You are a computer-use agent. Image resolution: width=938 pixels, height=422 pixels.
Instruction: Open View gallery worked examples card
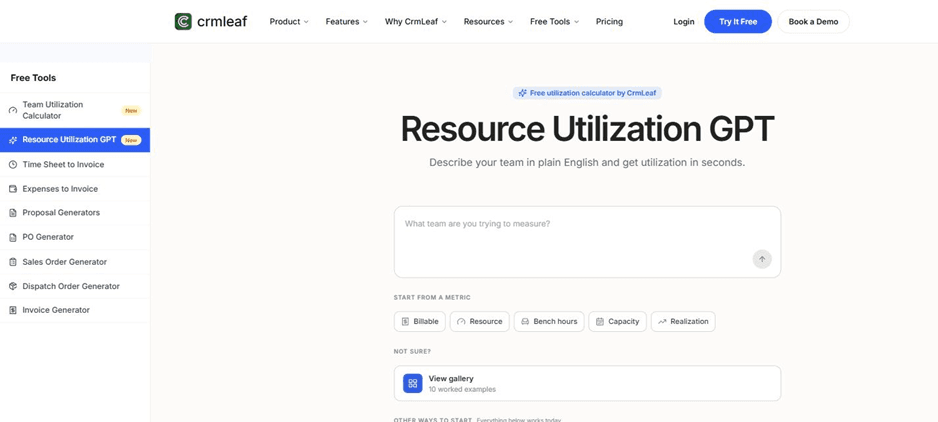(x=587, y=383)
